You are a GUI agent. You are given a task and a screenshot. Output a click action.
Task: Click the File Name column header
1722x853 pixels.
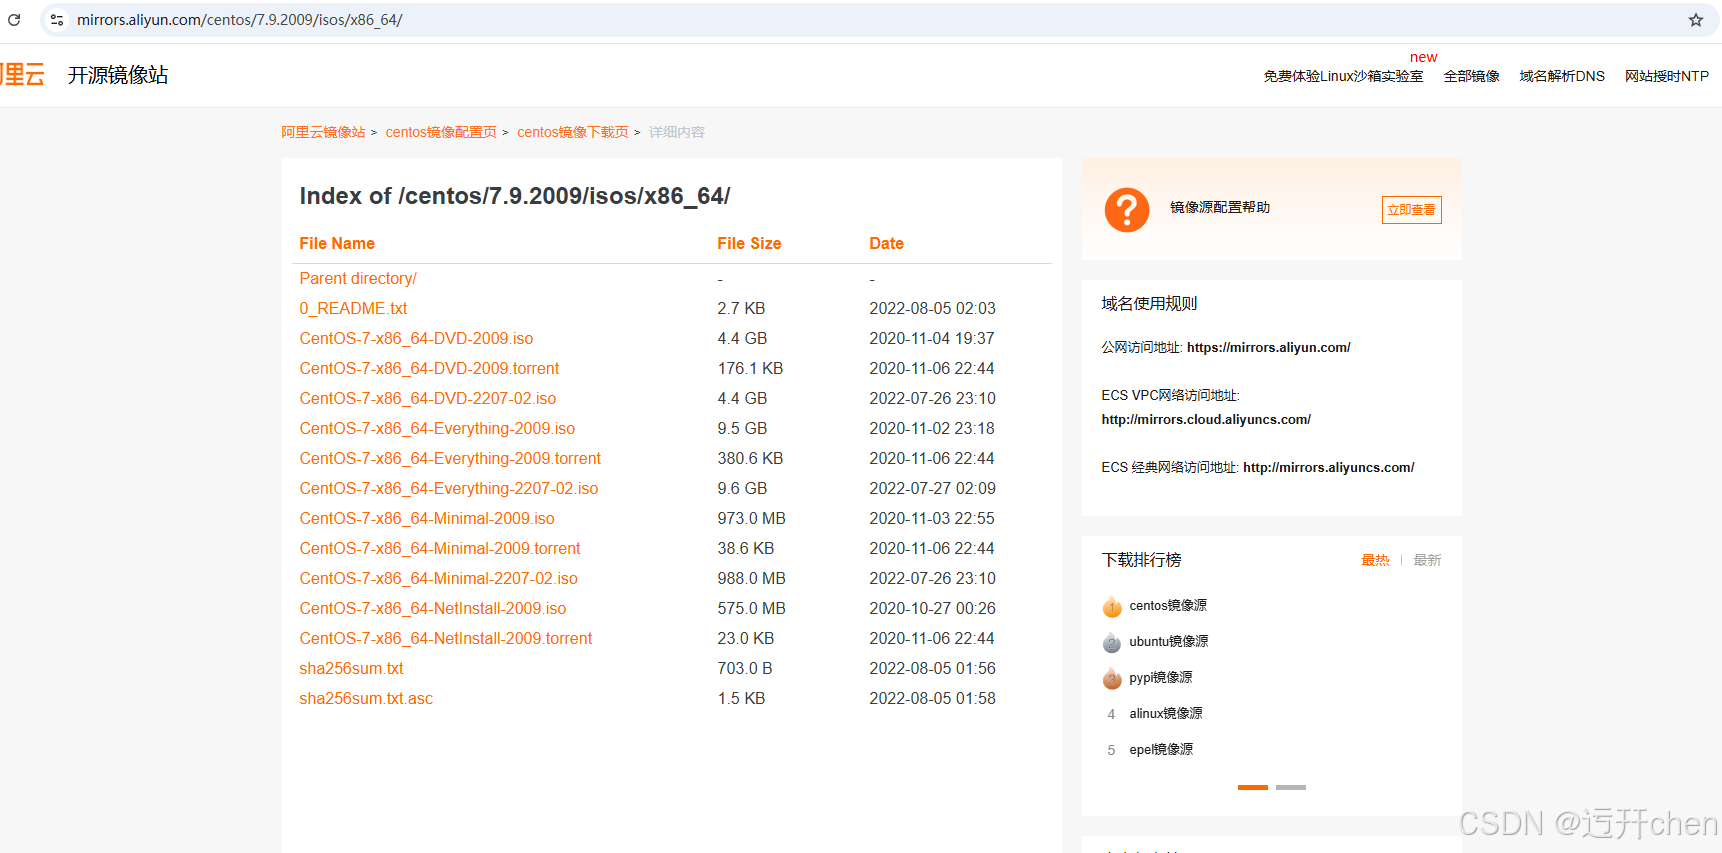337,244
